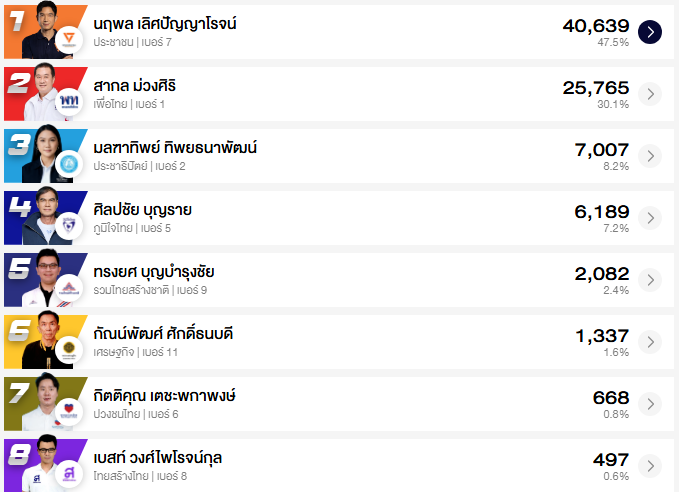Expand details for the candidate with 25,765 votes
This screenshot has width=679, height=492.
tap(650, 94)
